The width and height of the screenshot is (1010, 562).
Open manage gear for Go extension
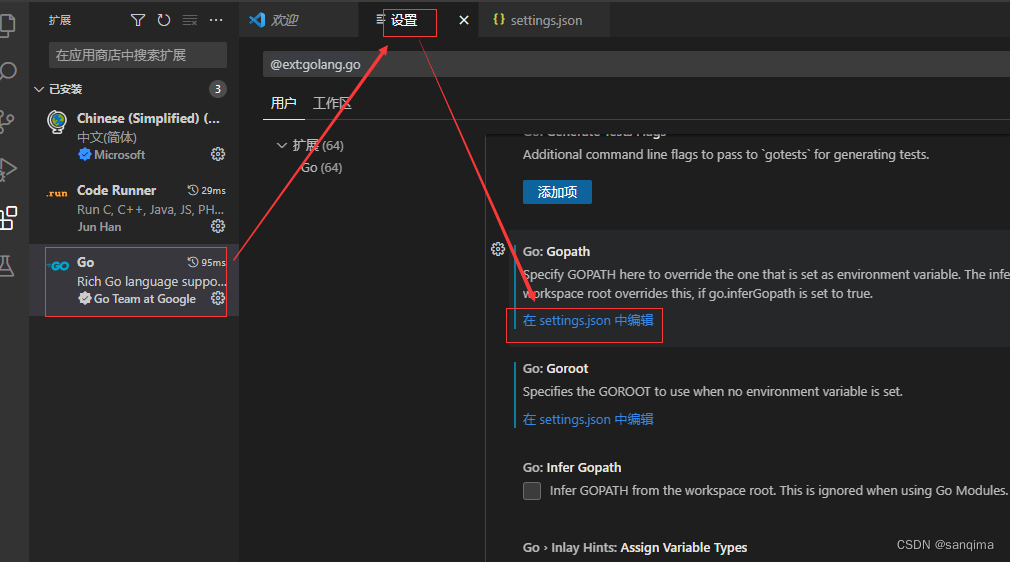(218, 298)
